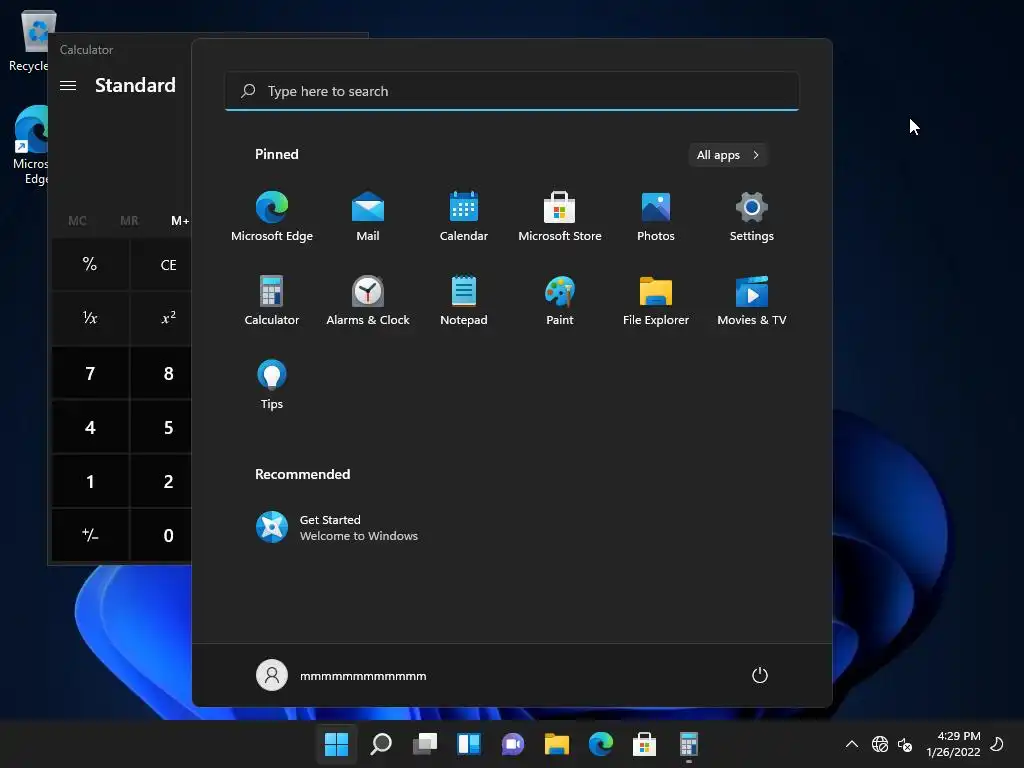Open the Calendar app

[x=464, y=216]
